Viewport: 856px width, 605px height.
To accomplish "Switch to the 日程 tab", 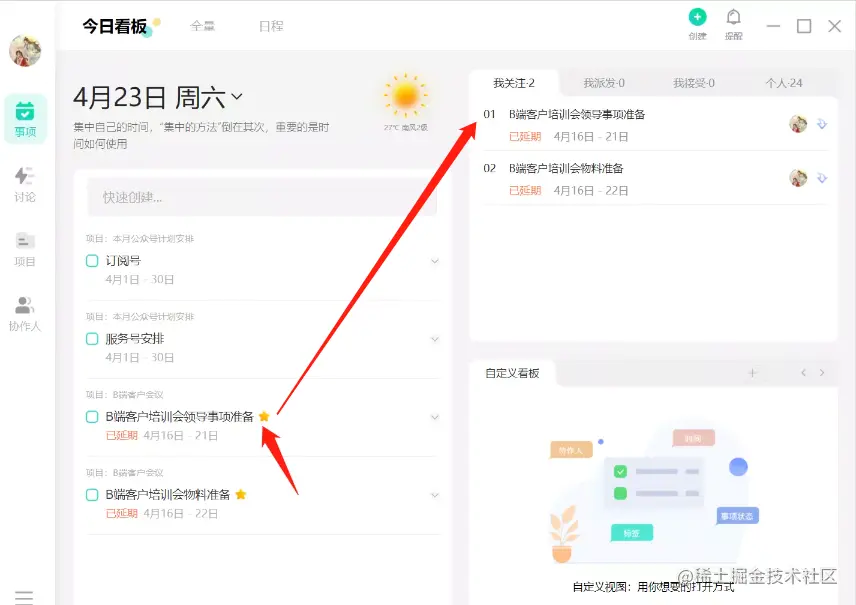I will 271,26.
